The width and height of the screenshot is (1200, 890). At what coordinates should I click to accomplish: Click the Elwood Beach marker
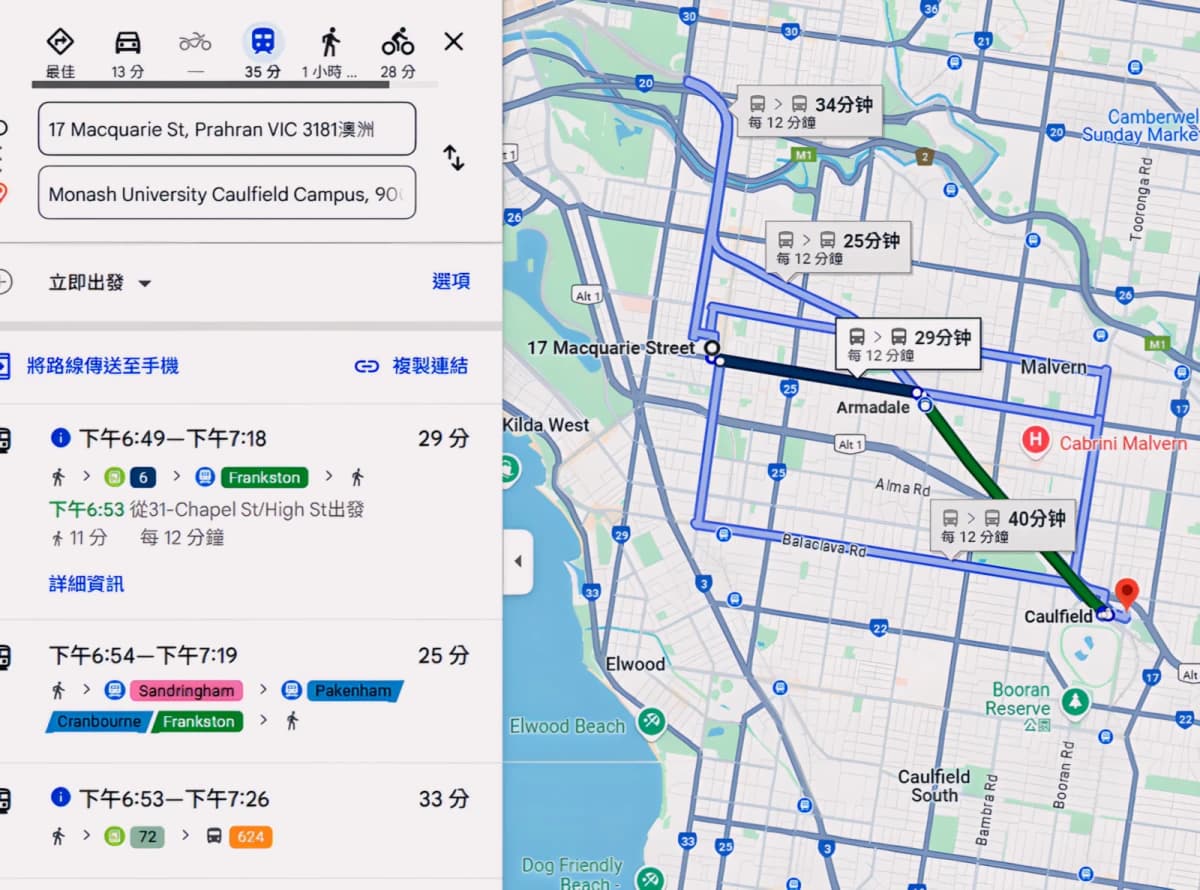point(652,721)
